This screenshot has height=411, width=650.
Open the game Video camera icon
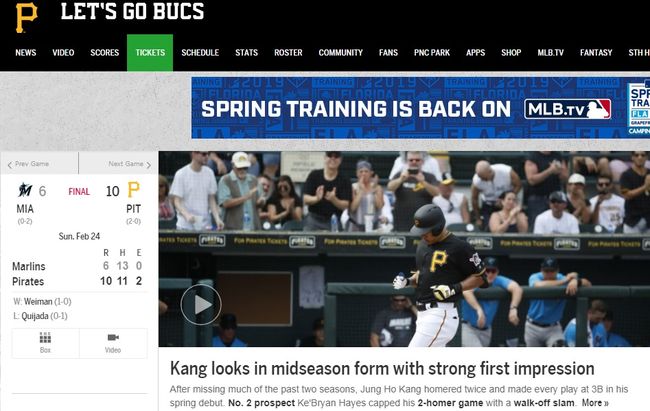click(113, 337)
